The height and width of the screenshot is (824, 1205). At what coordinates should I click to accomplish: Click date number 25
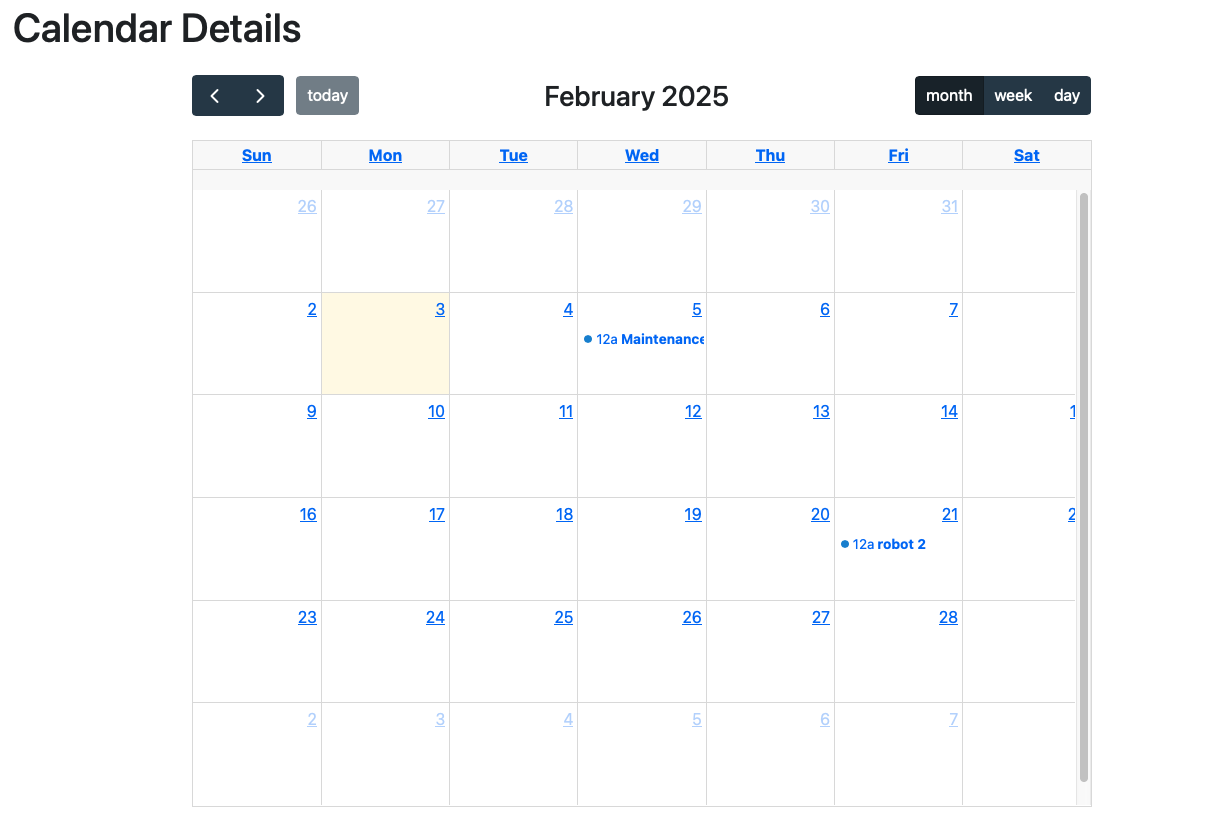click(x=564, y=618)
